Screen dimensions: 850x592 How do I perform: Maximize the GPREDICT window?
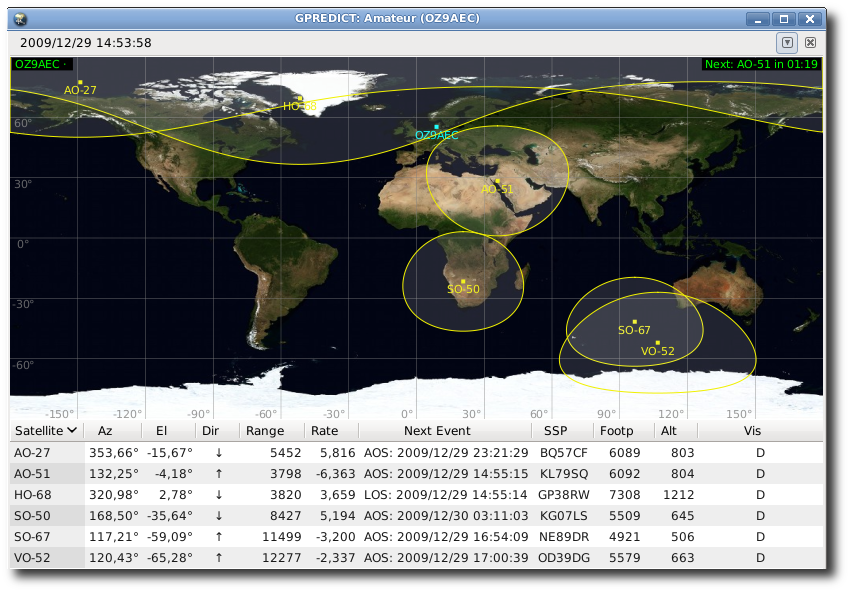pyautogui.click(x=784, y=20)
